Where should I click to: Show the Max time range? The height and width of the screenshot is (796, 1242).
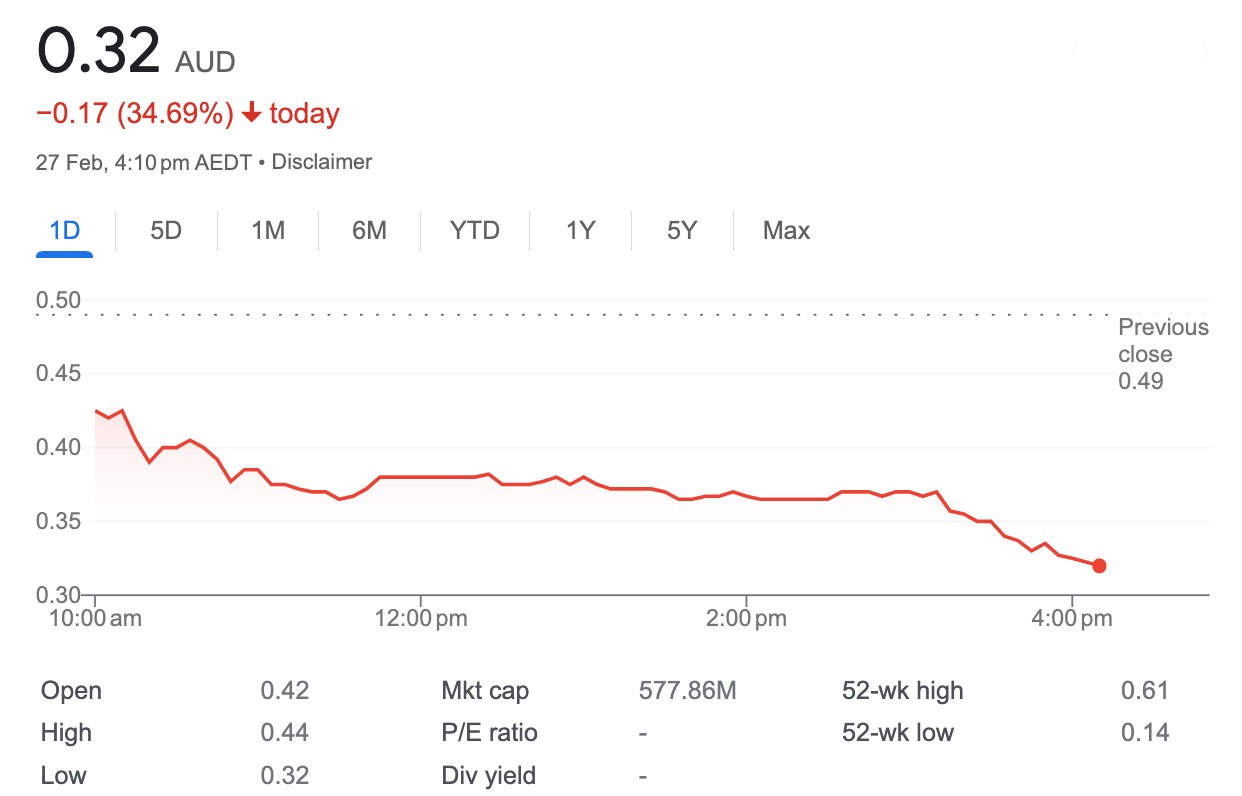786,231
